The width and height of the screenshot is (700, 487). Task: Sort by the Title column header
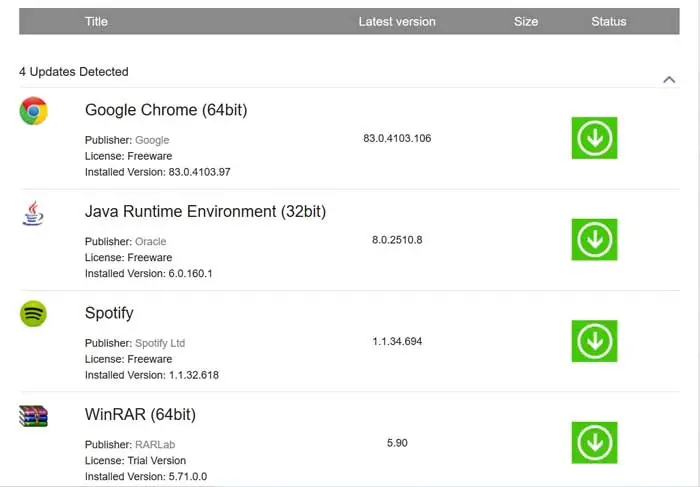97,21
